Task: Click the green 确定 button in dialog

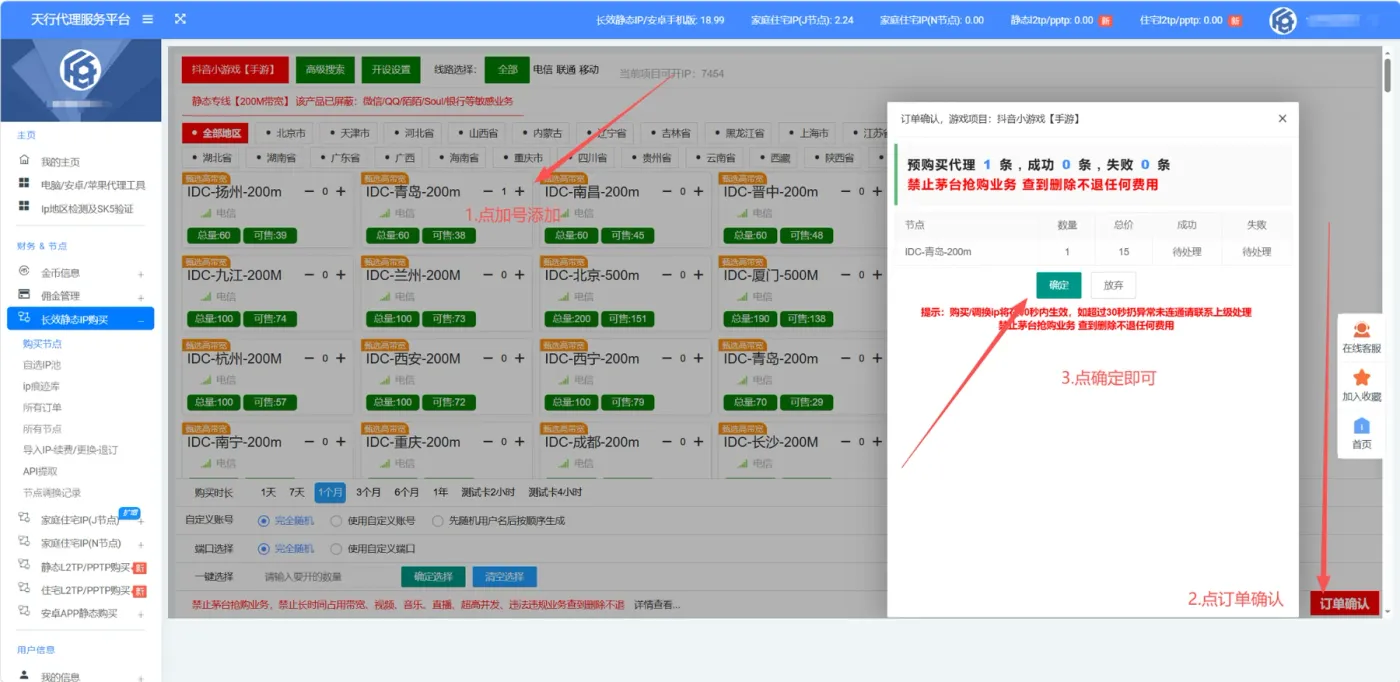Action: click(1058, 285)
